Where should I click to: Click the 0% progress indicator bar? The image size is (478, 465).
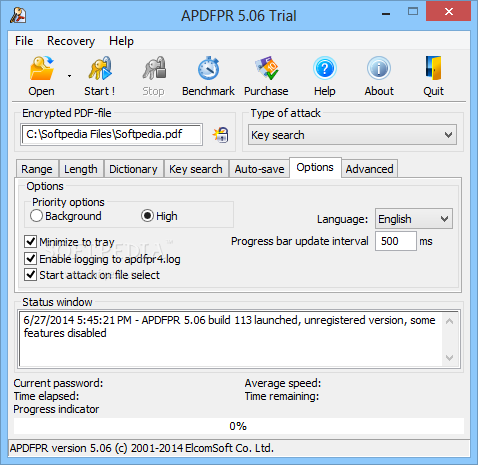239,426
